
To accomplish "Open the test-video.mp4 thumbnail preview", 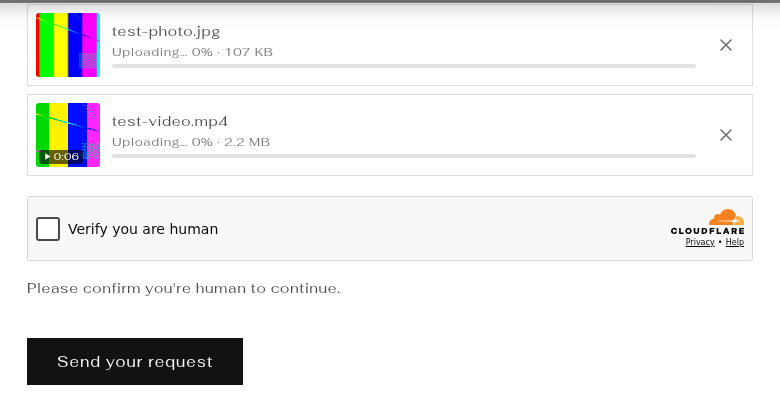I will 68,135.
